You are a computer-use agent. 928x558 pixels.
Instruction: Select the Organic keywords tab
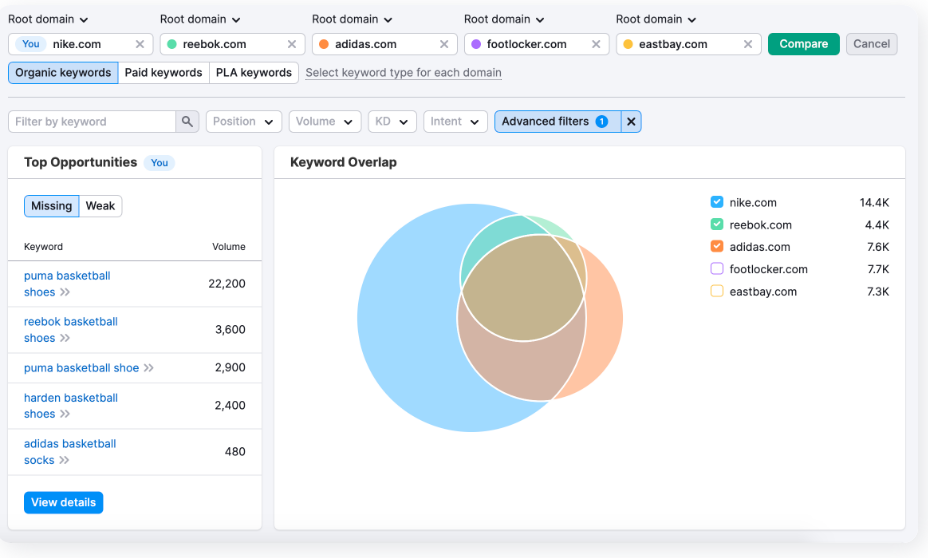tap(63, 73)
